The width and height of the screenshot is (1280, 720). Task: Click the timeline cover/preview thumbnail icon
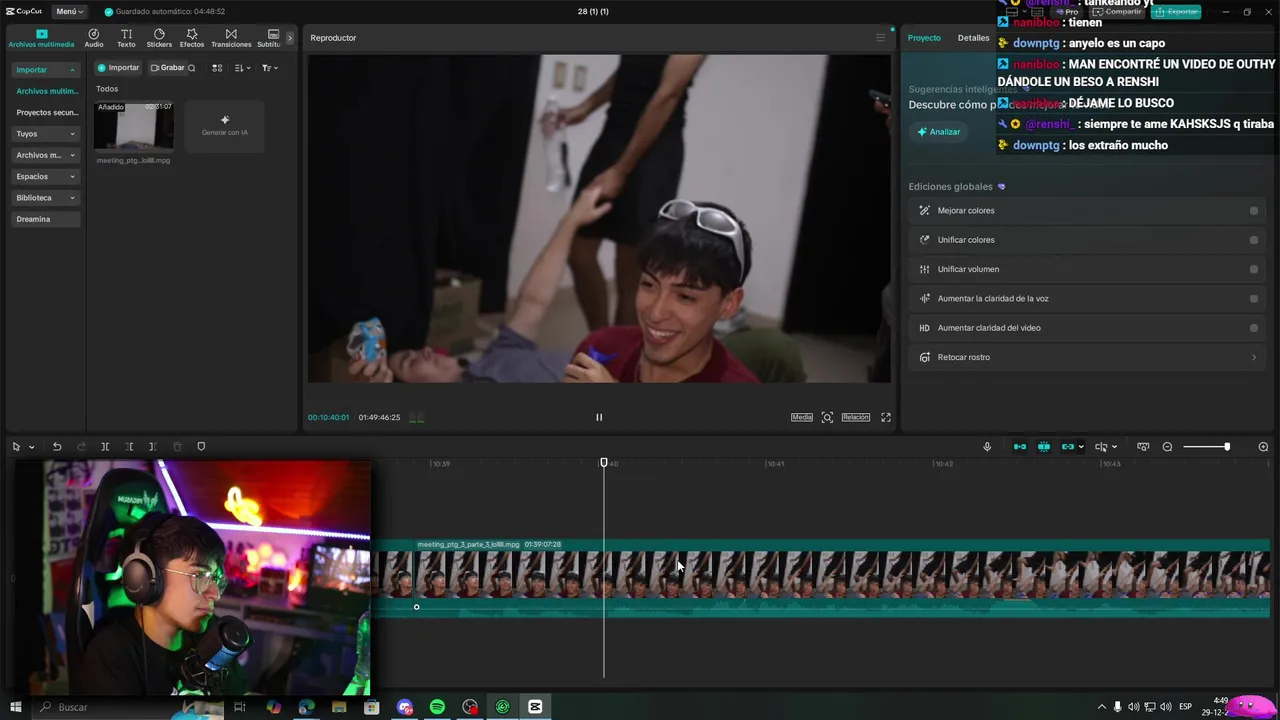[x=1143, y=447]
